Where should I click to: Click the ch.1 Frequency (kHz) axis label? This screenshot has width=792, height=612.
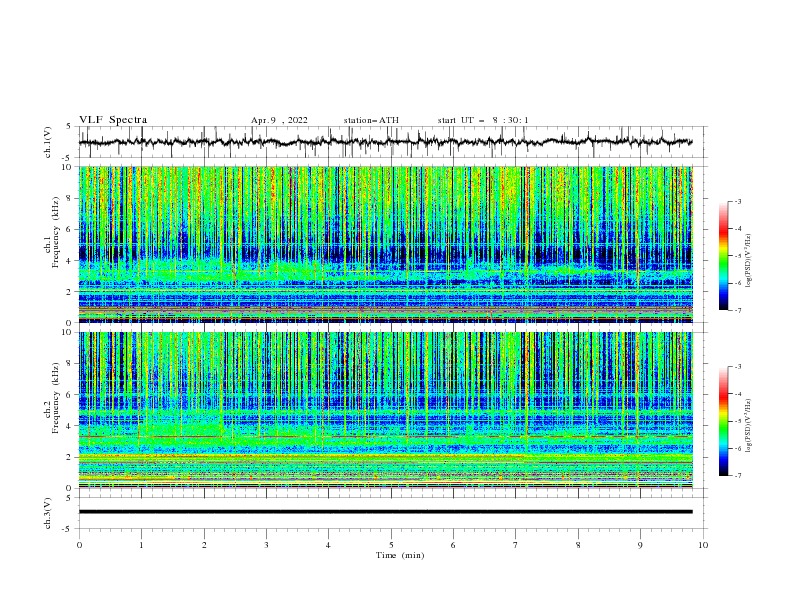pos(52,232)
